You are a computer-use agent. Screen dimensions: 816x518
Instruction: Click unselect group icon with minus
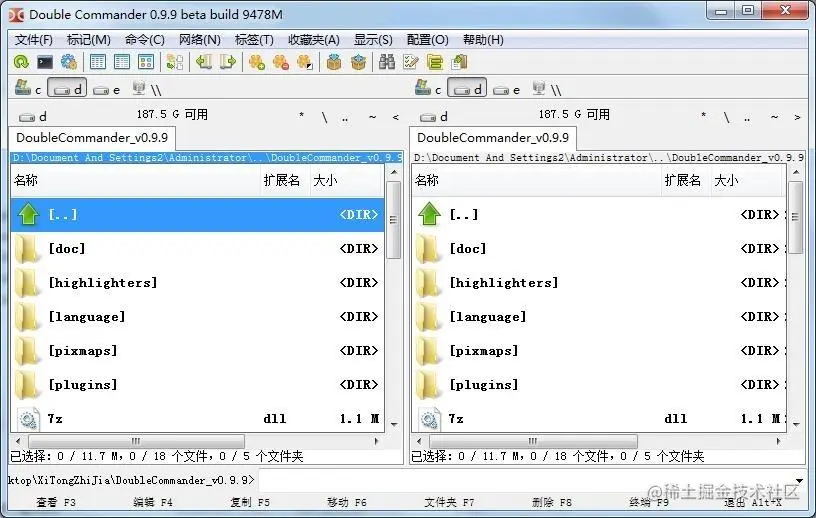pyautogui.click(x=280, y=62)
